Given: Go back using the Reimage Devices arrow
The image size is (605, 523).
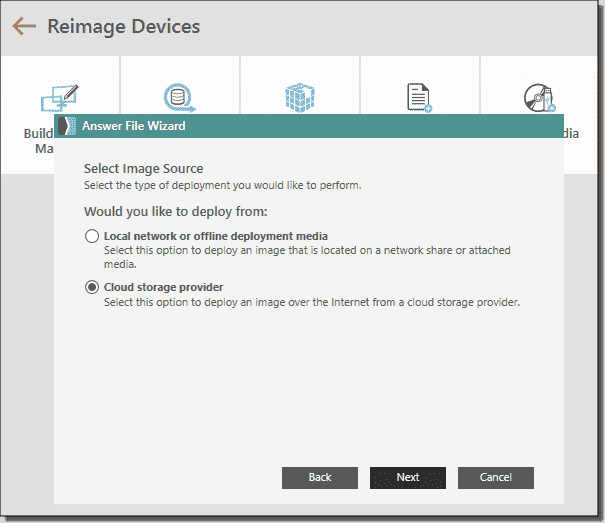Looking at the screenshot, I should coord(24,26).
